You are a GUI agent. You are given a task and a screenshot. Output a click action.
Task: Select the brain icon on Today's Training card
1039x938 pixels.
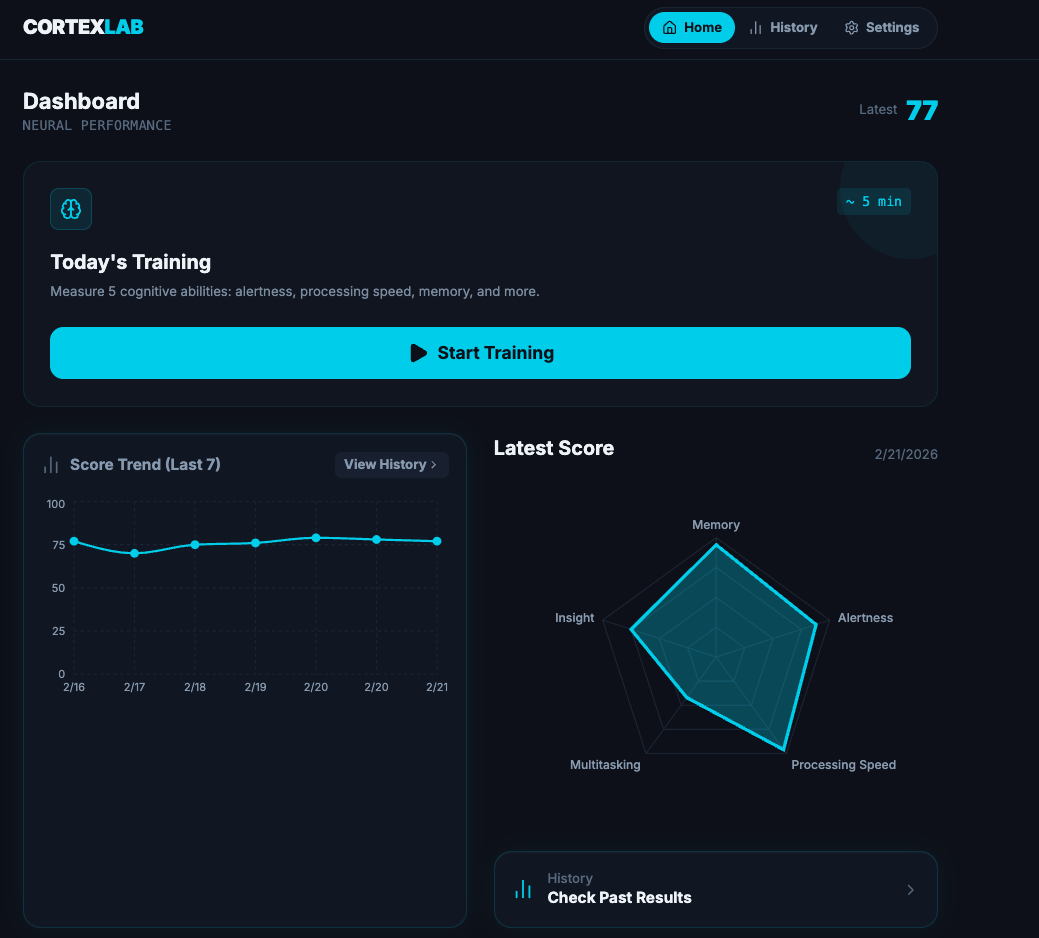pyautogui.click(x=70, y=209)
